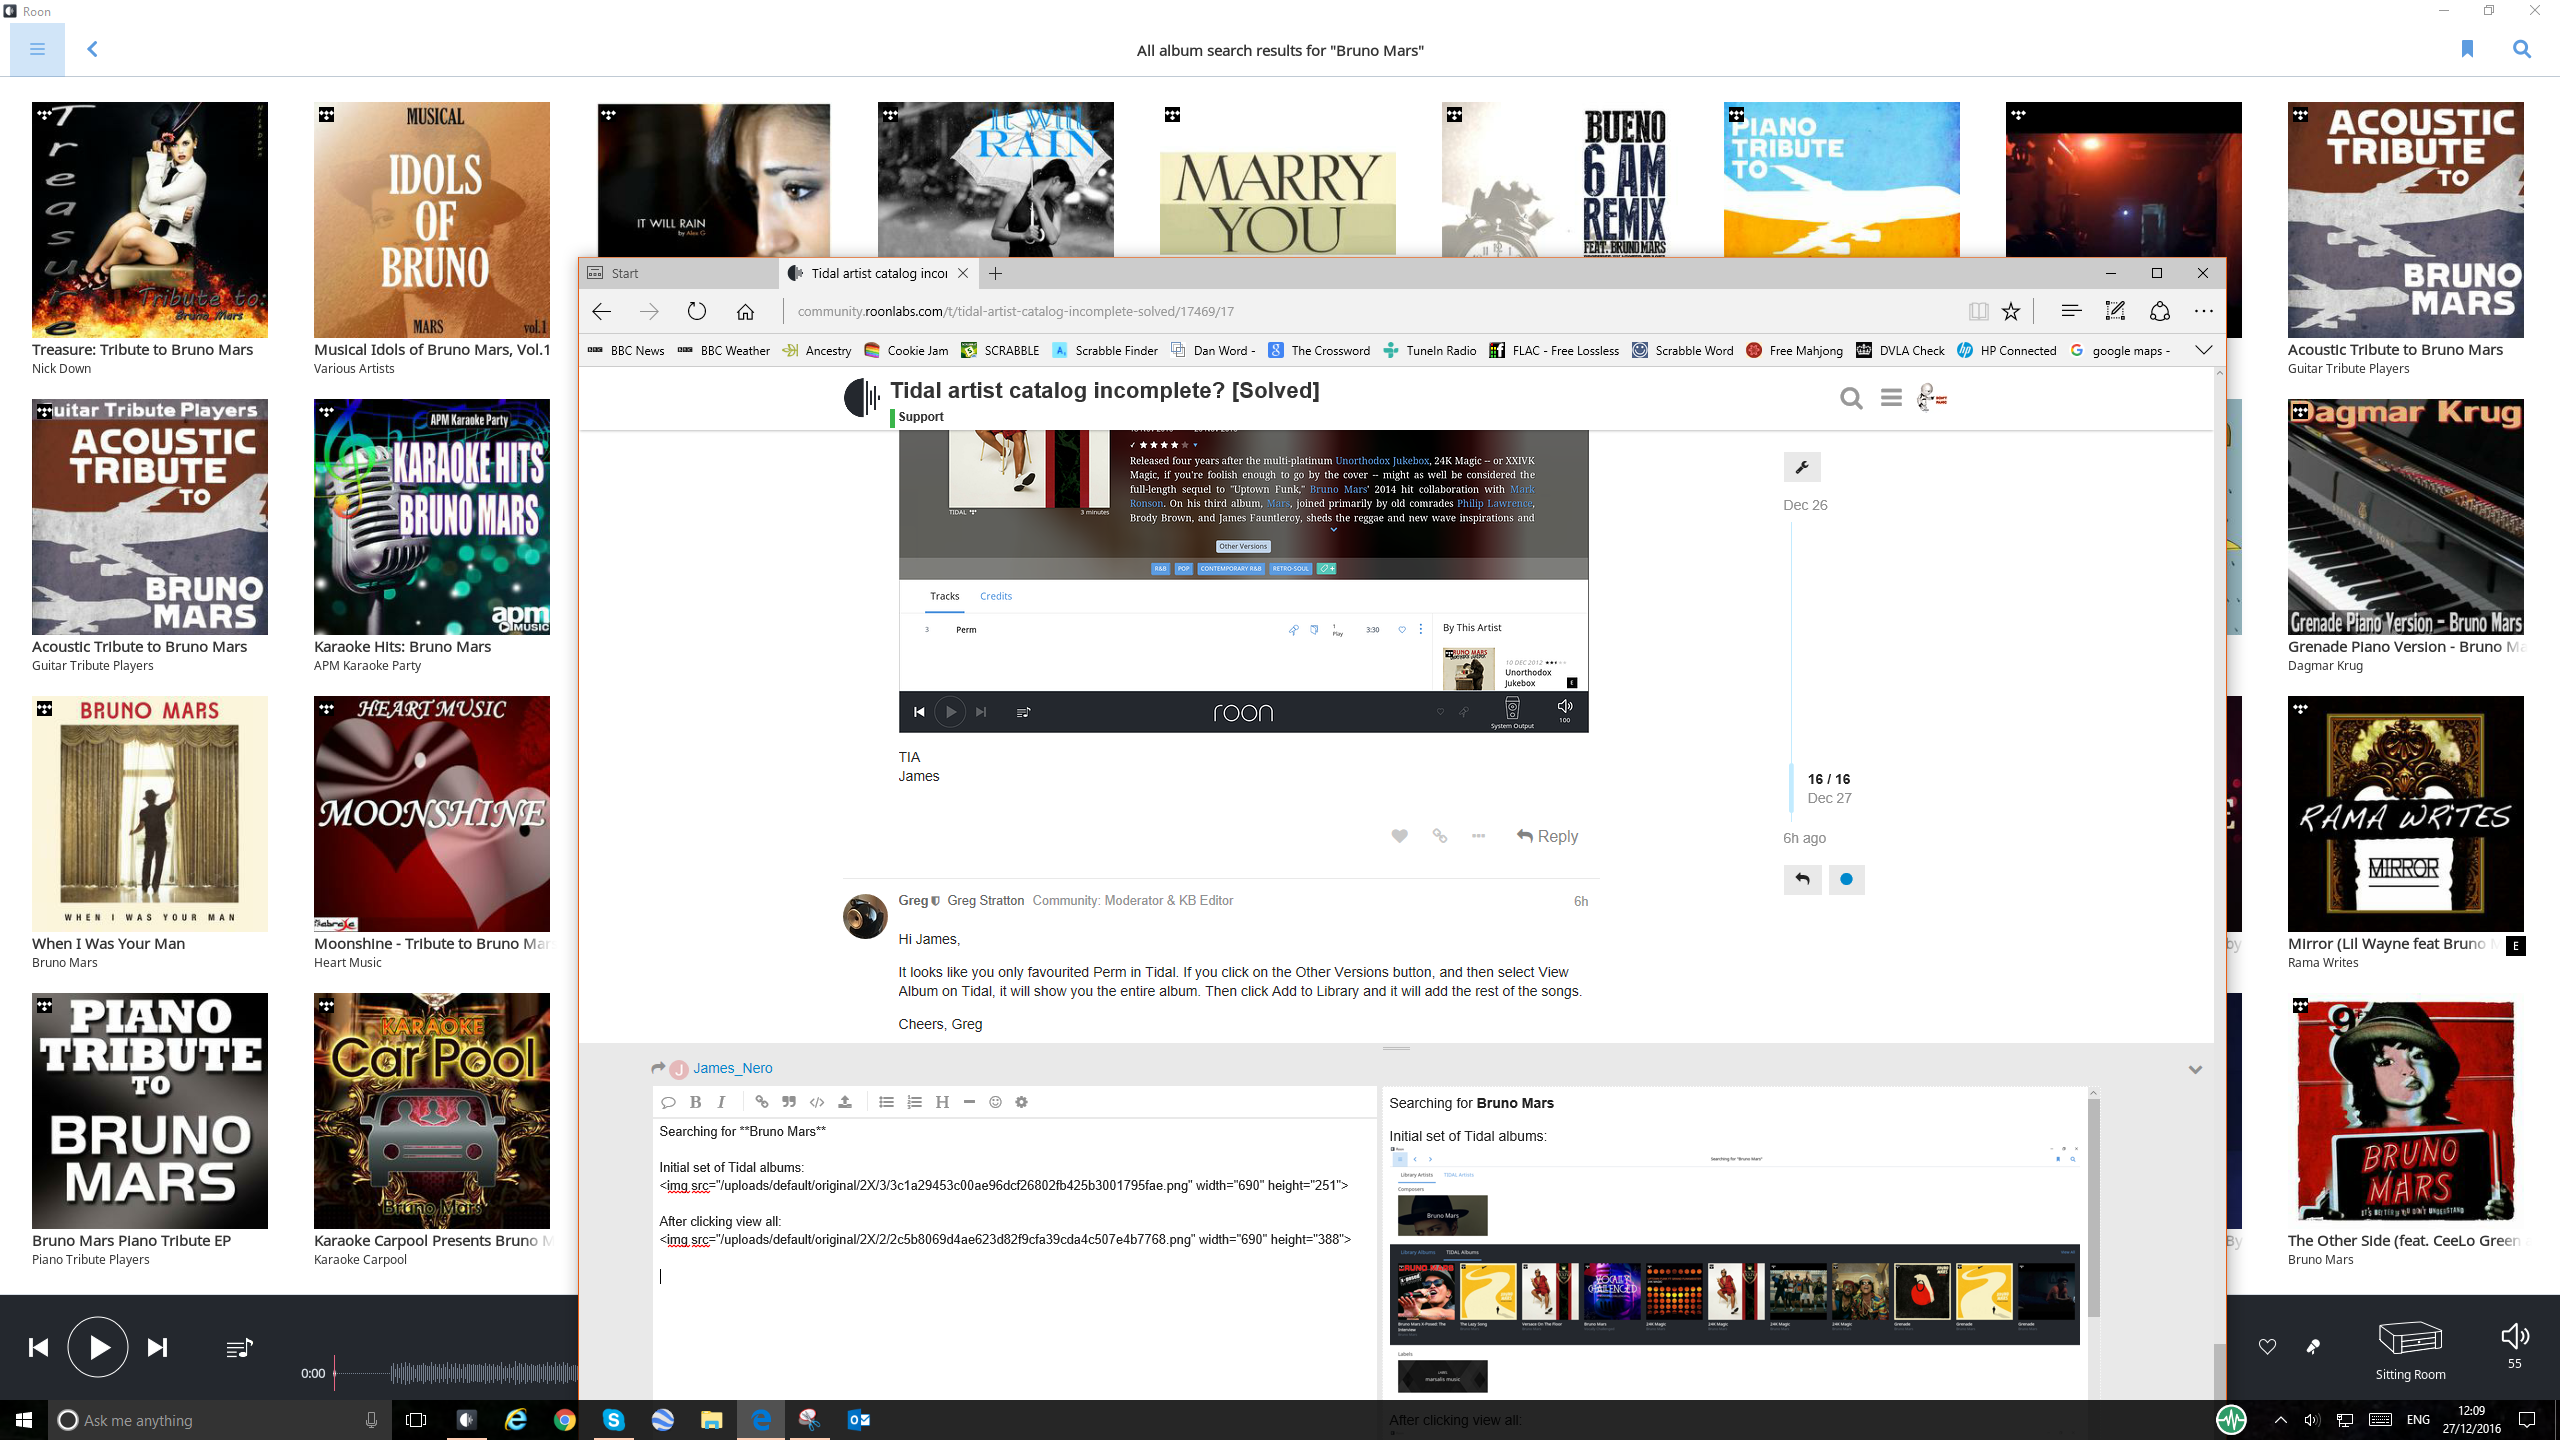Toggle Edge reading view
The image size is (2560, 1440).
click(1978, 311)
